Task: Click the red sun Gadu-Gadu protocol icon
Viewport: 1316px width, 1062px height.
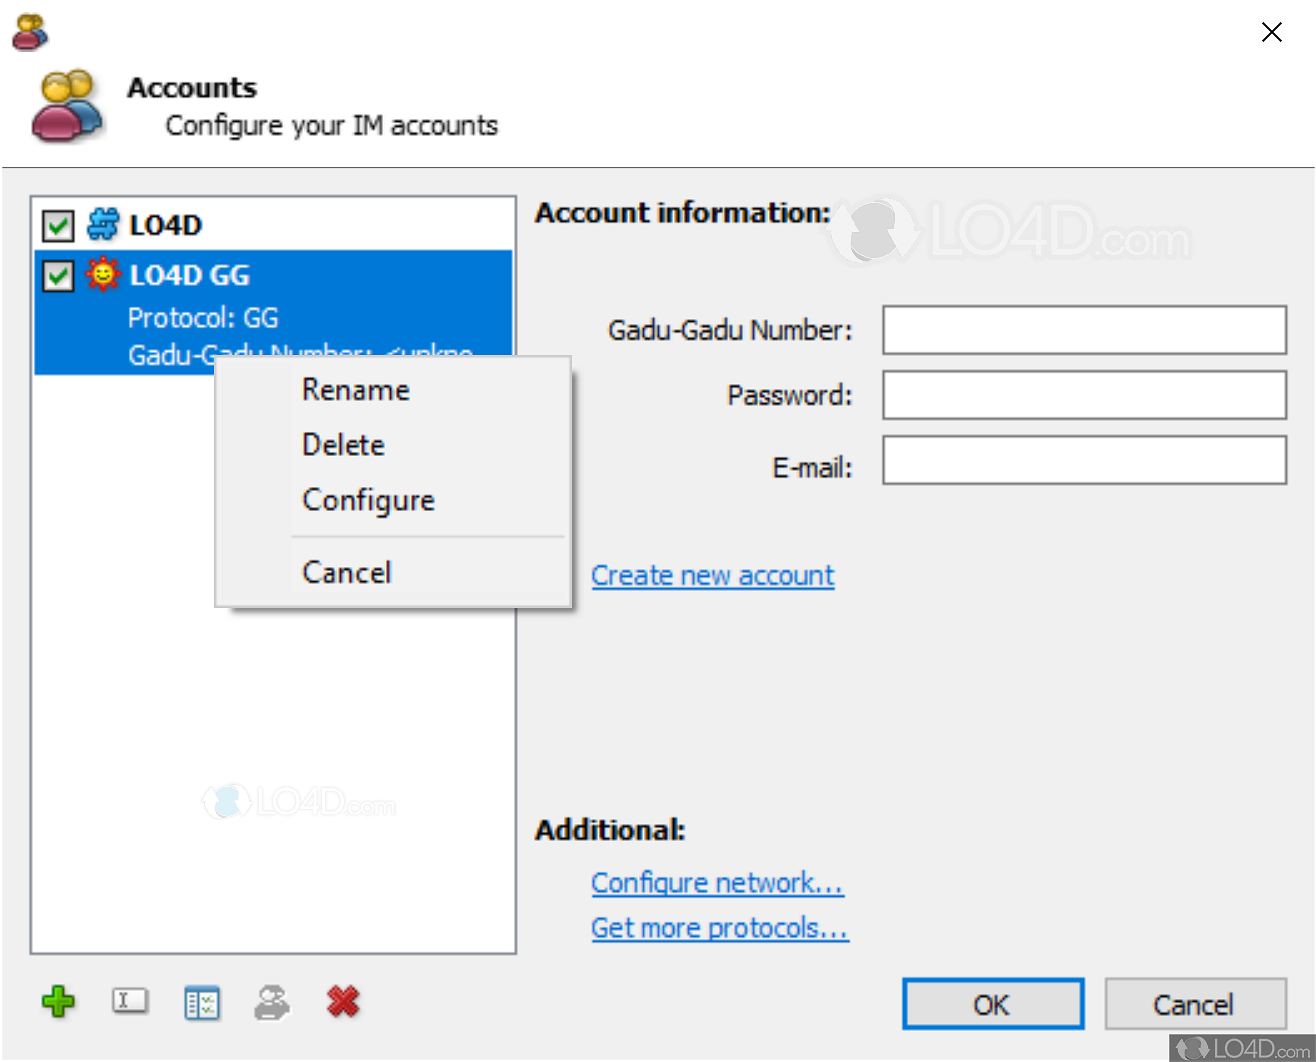Action: click(103, 274)
